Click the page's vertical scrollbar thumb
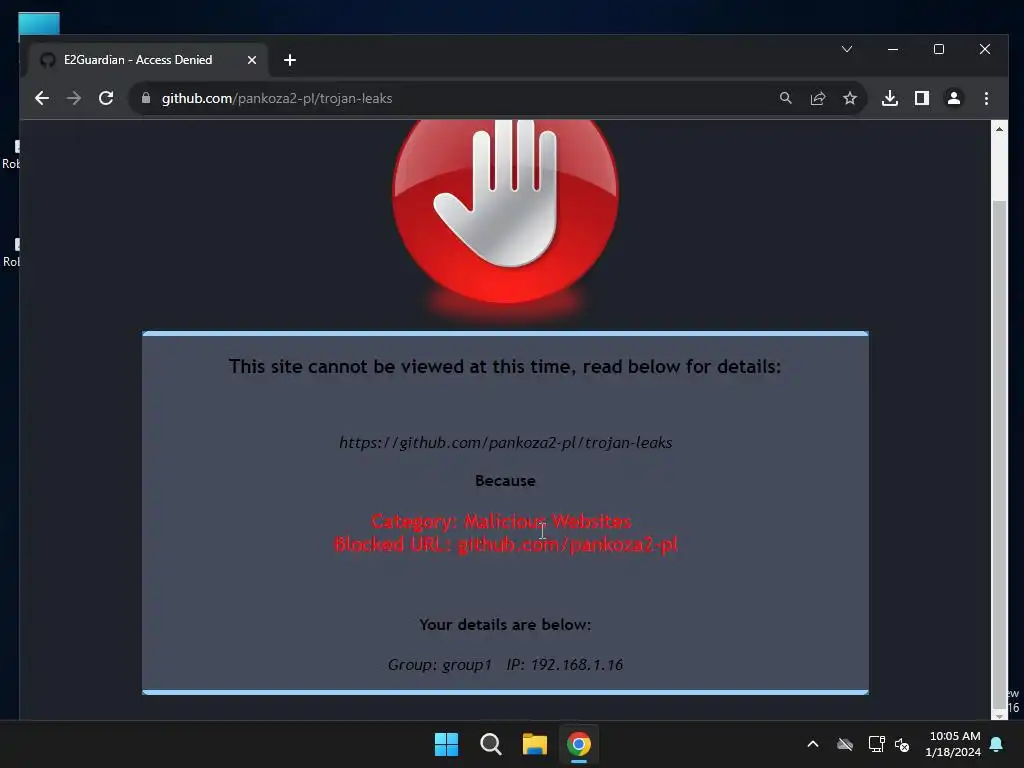The width and height of the screenshot is (1024, 768). 999,454
